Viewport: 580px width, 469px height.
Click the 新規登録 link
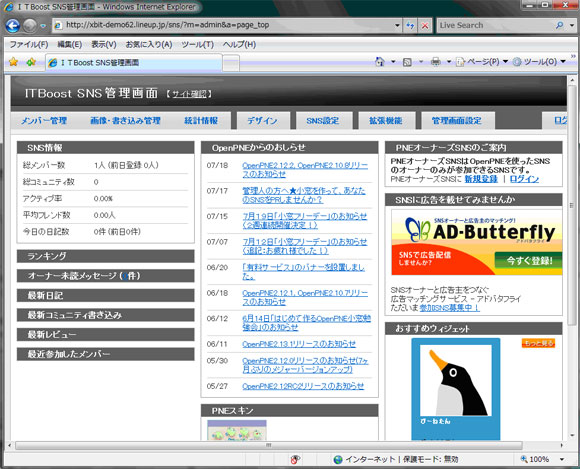tap(481, 179)
